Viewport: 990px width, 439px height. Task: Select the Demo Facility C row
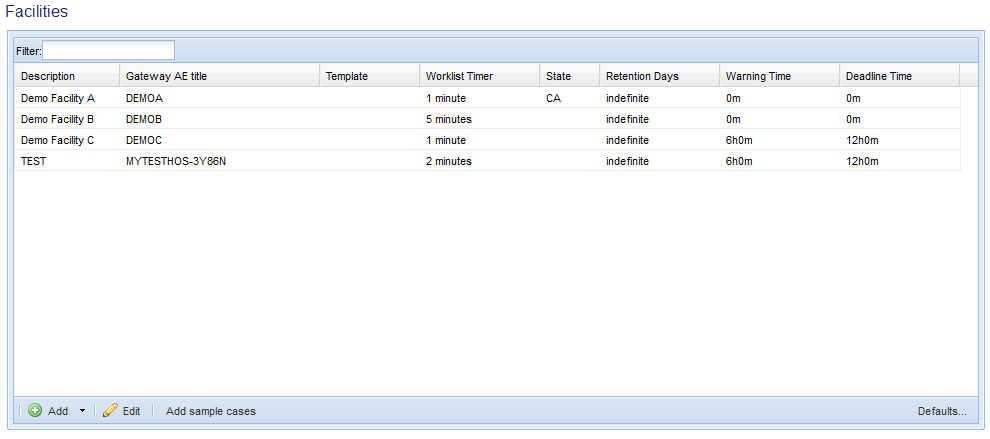[487, 140]
